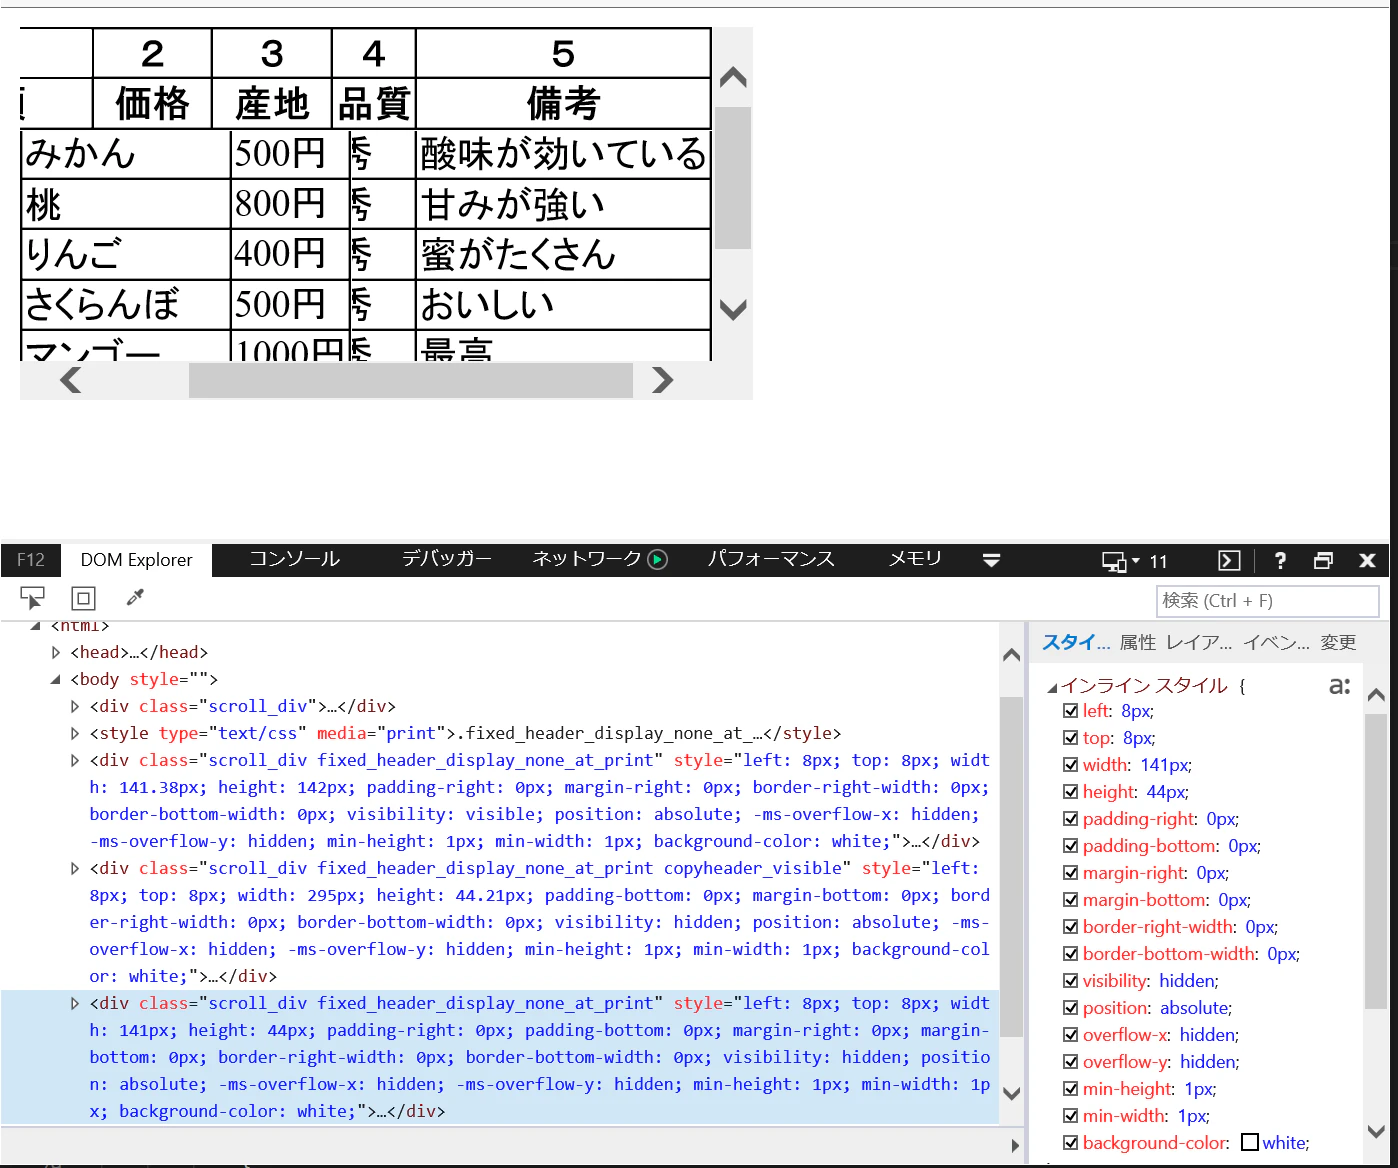Click the さくらんぼ table cell

coord(126,304)
